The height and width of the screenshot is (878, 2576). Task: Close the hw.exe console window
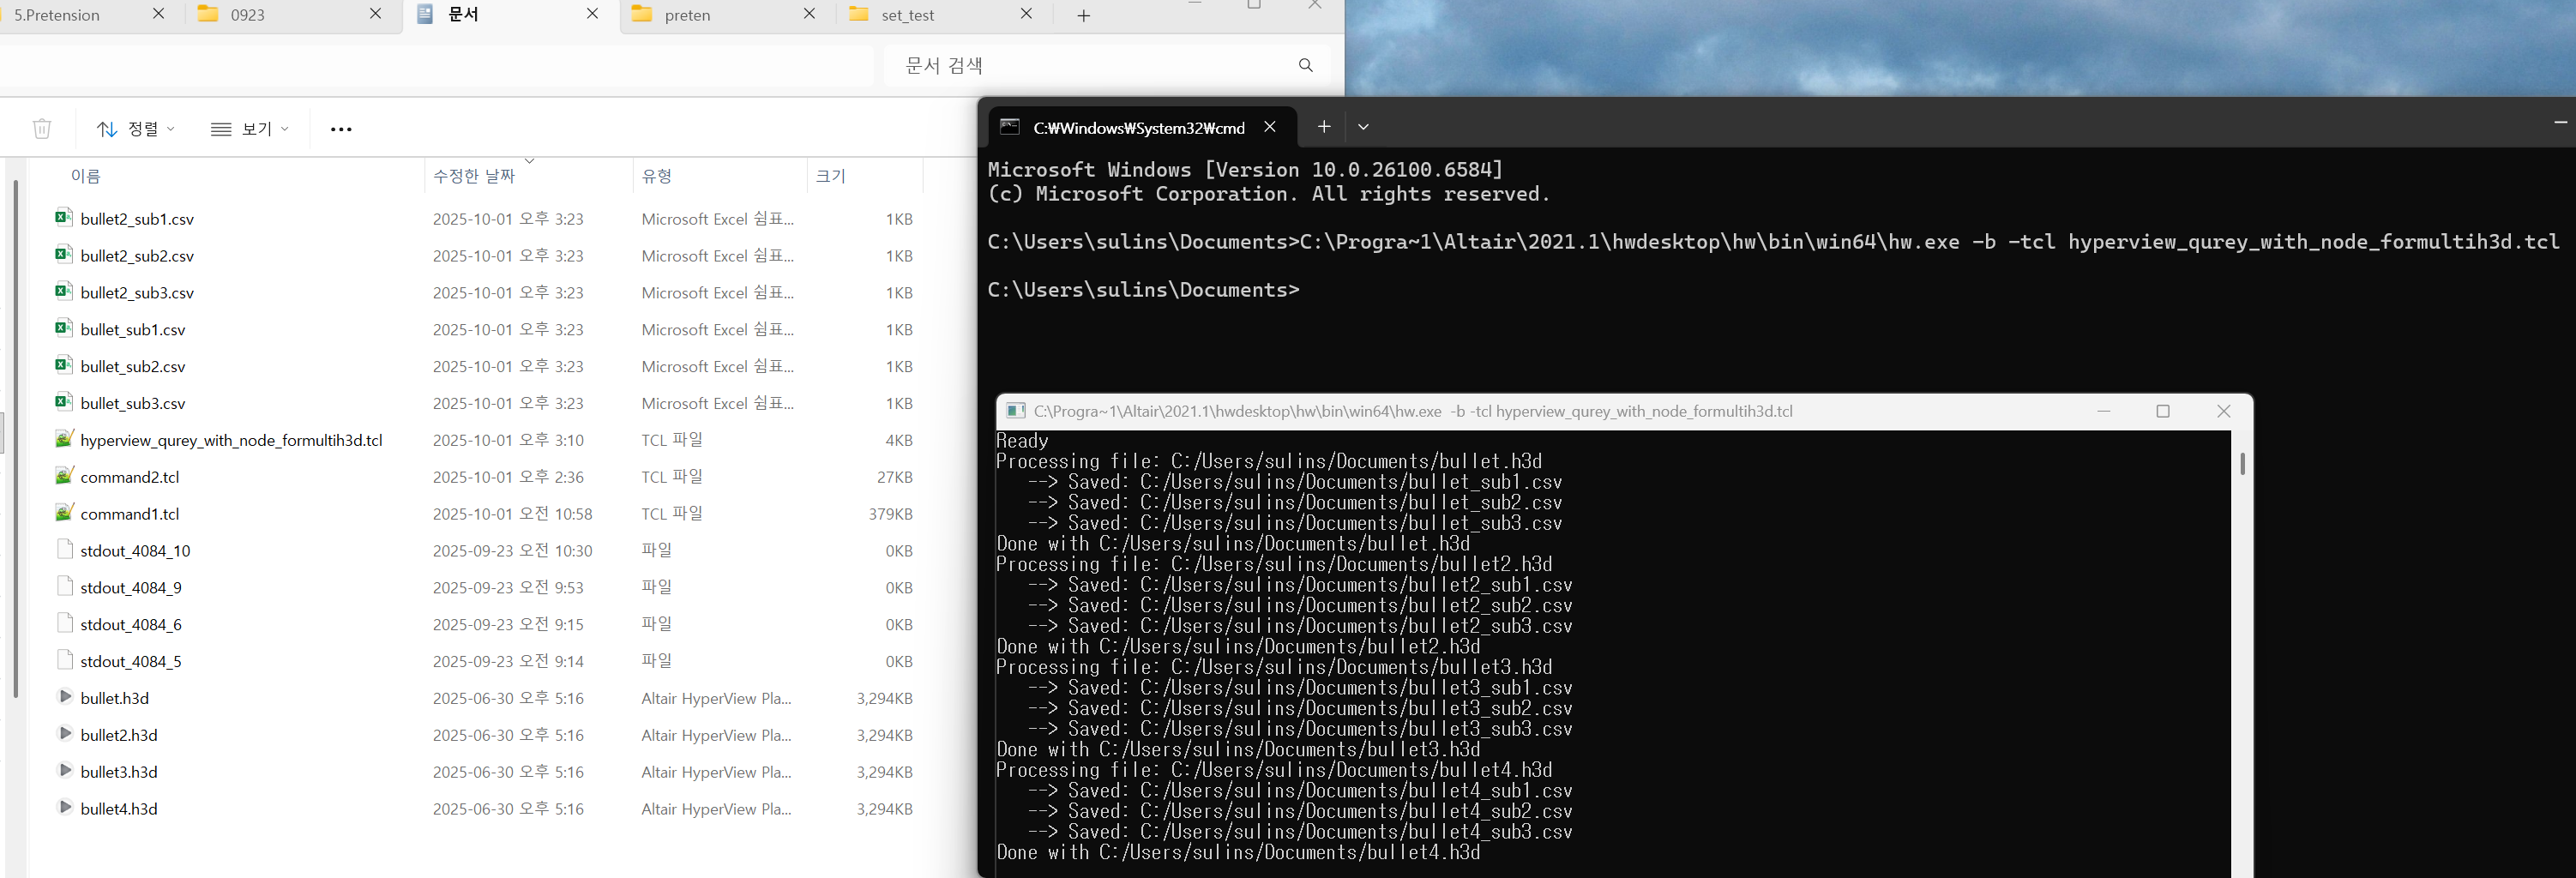2224,411
